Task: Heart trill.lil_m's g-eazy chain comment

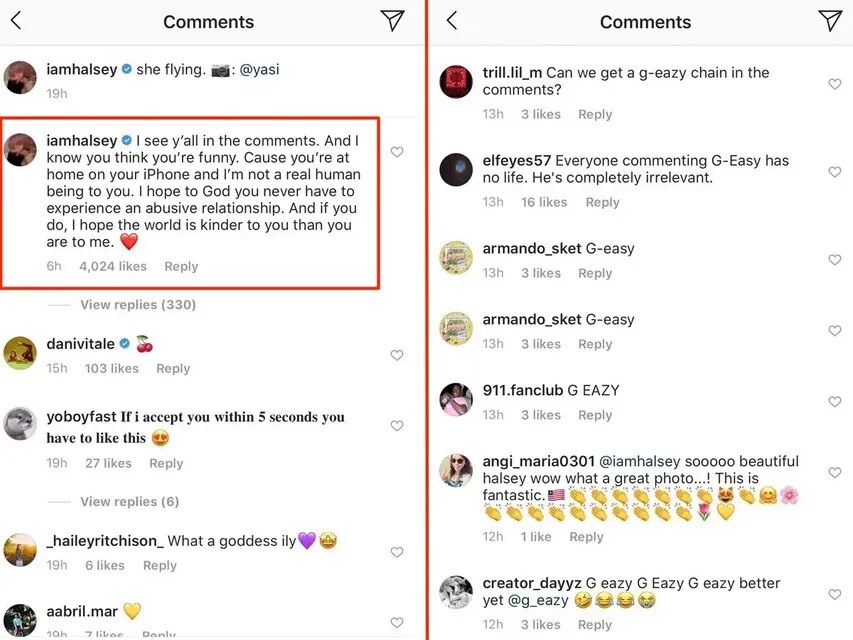Action: [x=835, y=84]
